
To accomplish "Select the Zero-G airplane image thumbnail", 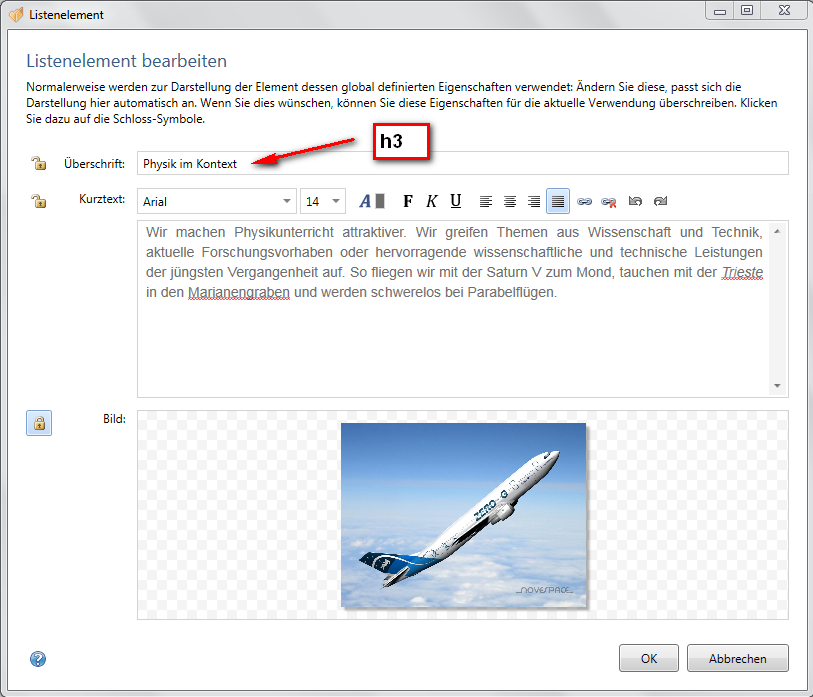I will (x=464, y=515).
